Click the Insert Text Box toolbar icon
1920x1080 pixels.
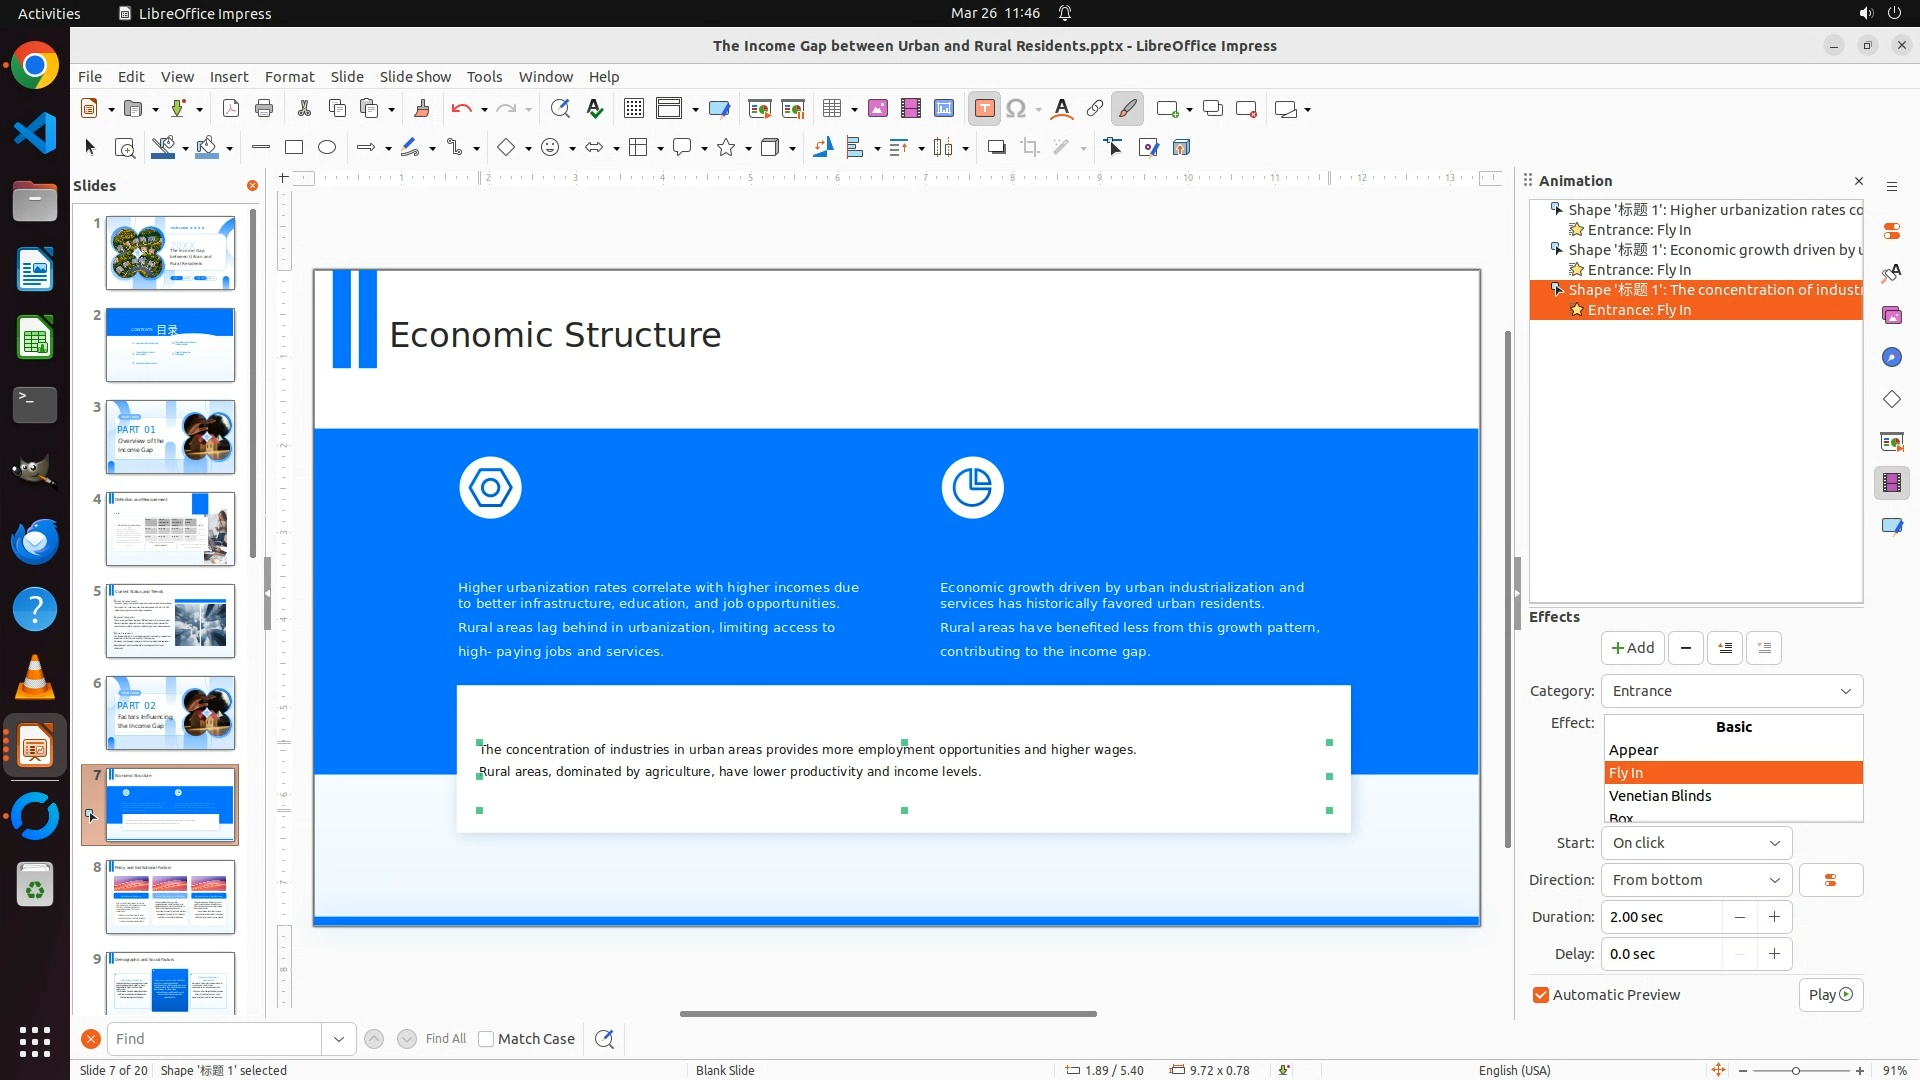[984, 109]
